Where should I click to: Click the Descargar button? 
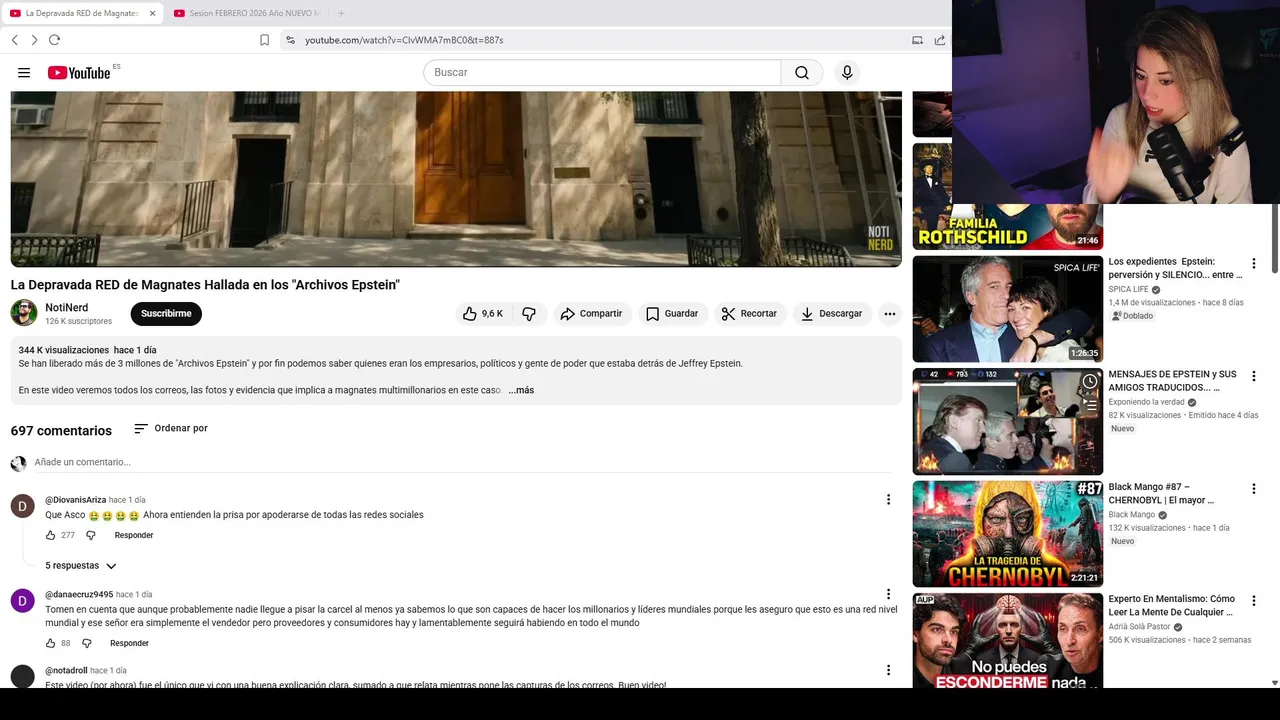[831, 314]
